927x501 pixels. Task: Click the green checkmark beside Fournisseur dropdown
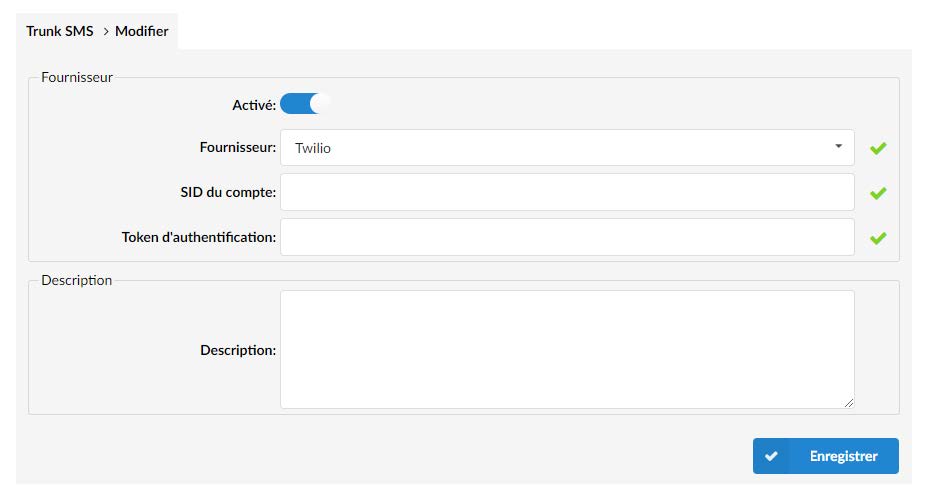pos(878,148)
